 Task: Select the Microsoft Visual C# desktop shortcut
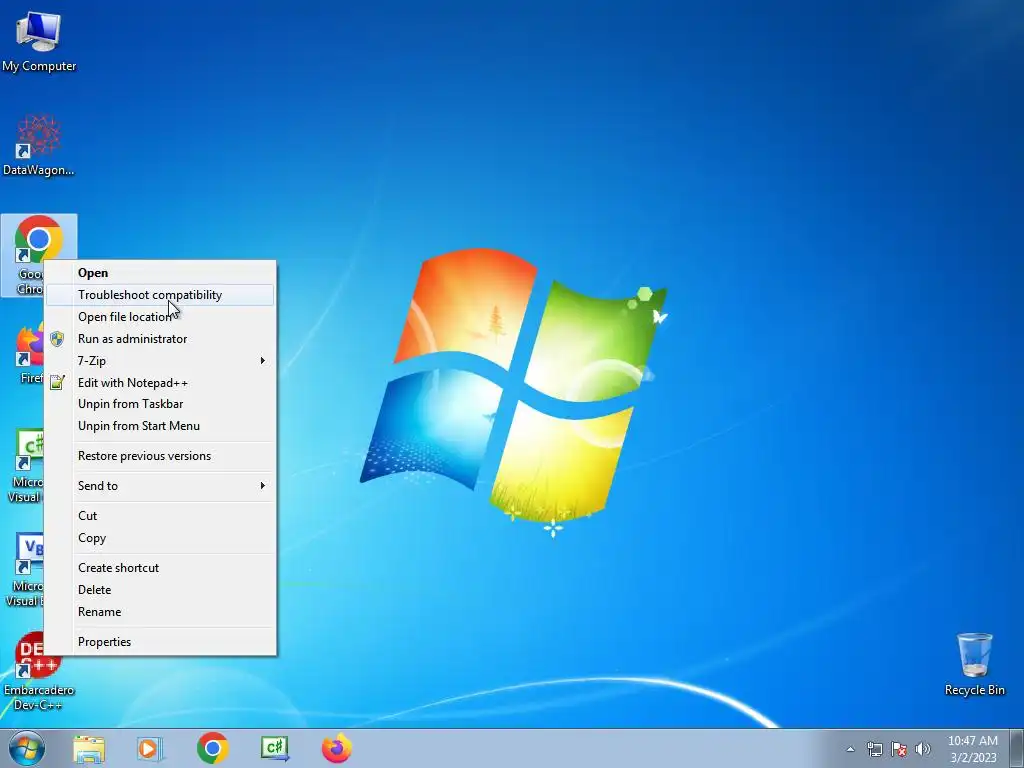[x=25, y=466]
